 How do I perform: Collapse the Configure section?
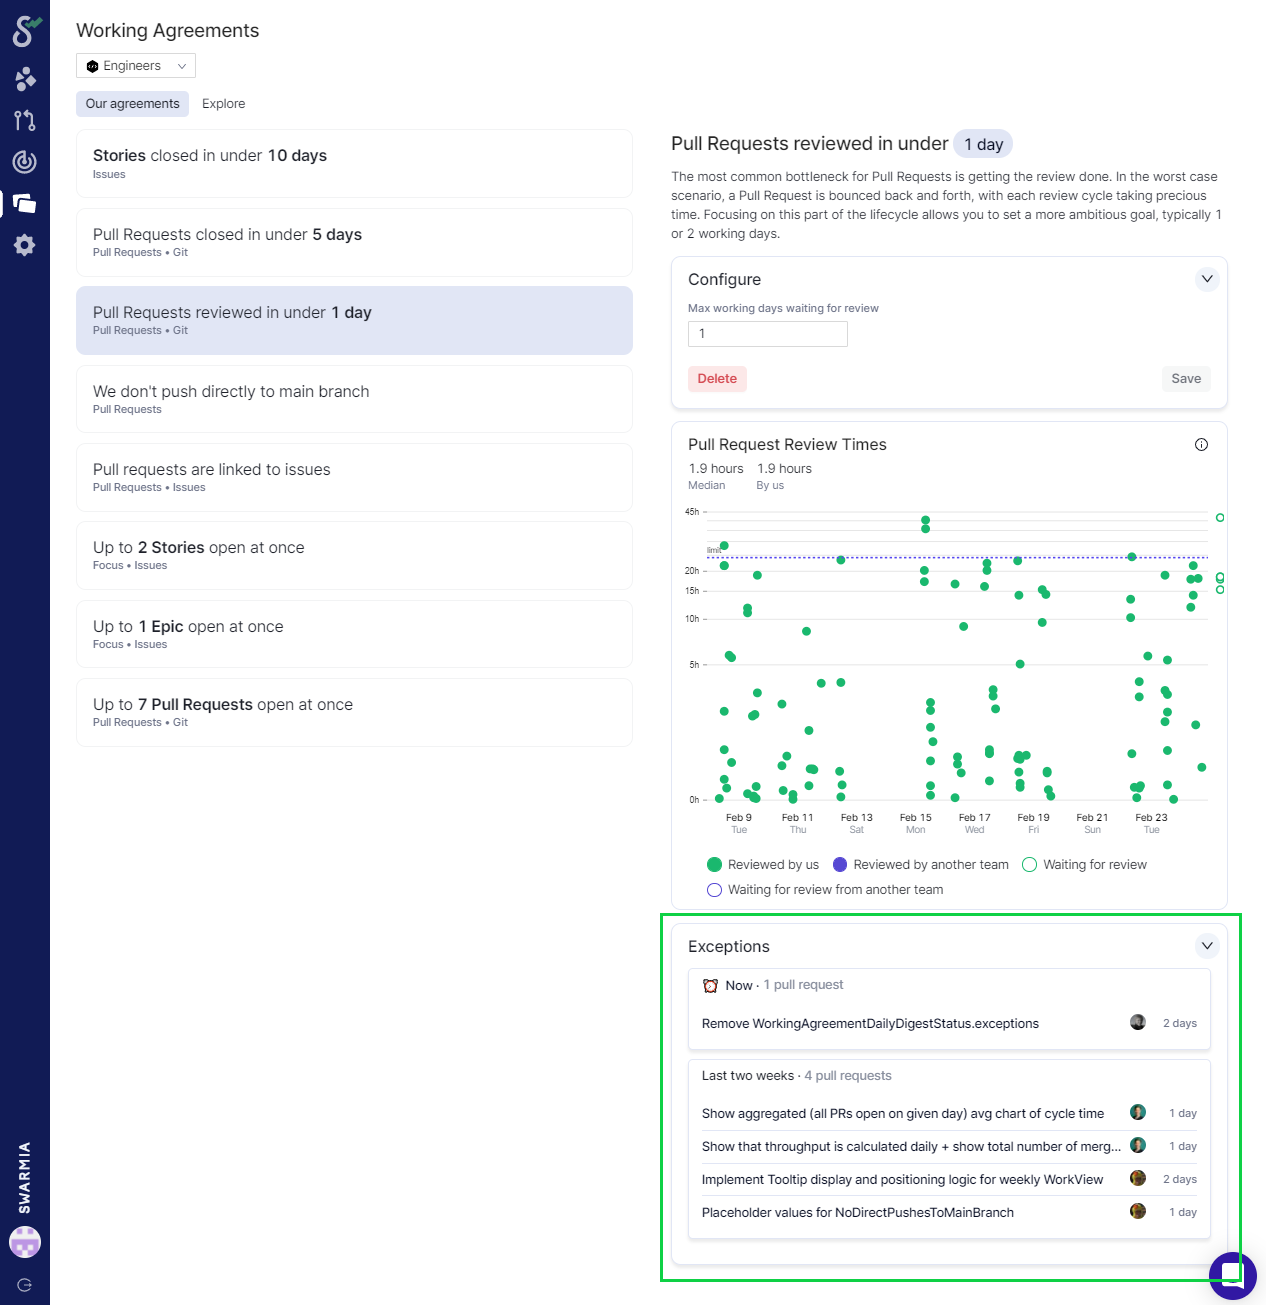[1207, 279]
